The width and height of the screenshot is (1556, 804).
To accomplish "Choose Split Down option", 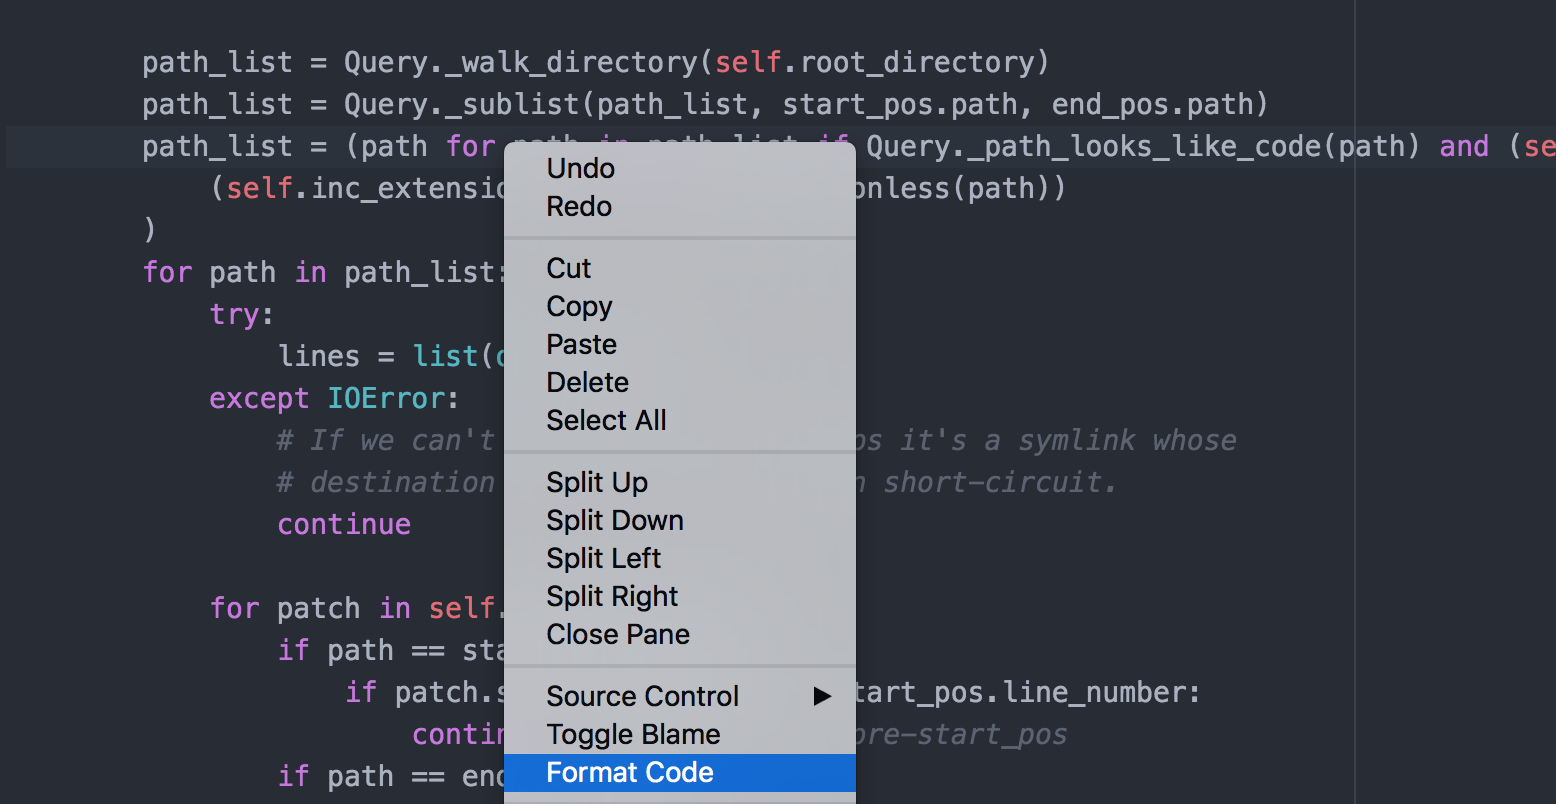I will pos(680,520).
